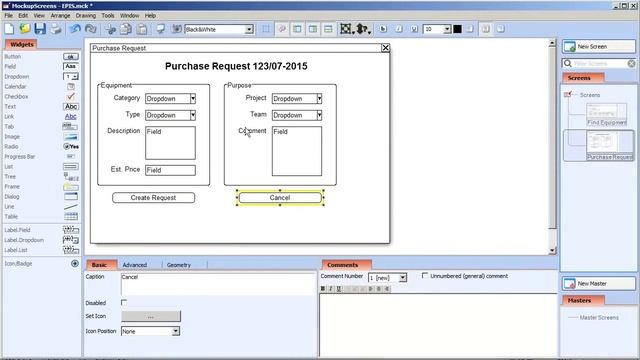Viewport: 640px width, 360px height.
Task: Select the Field widget icon
Action: tap(71, 66)
